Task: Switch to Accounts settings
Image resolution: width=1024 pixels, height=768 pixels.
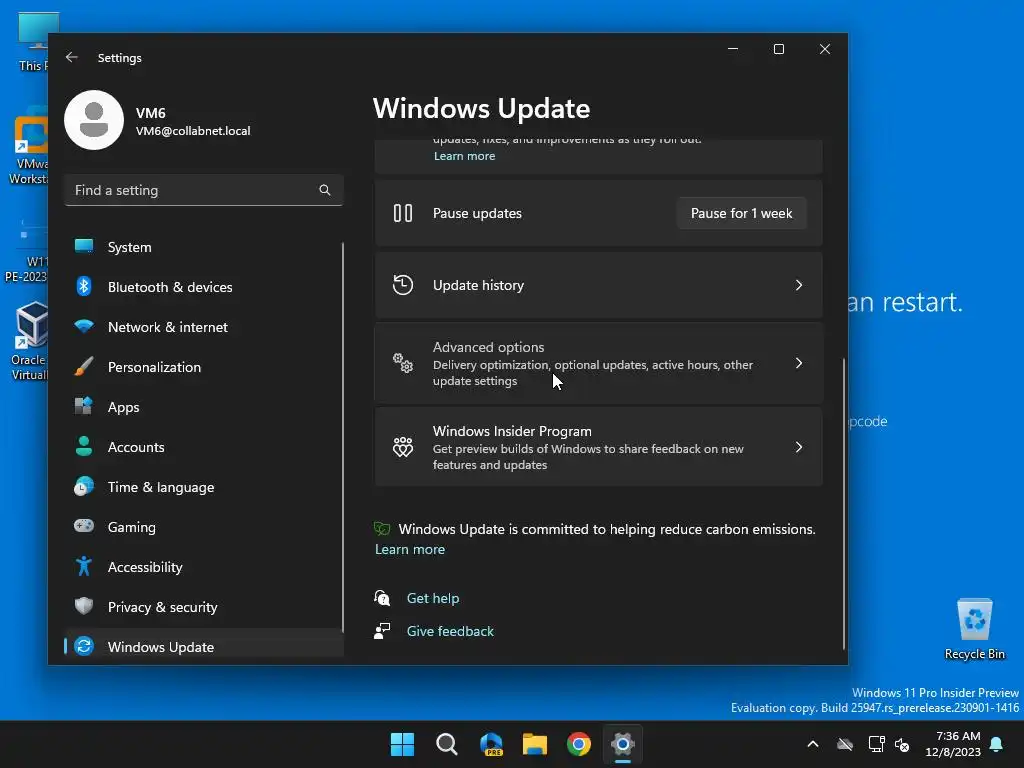Action: click(x=203, y=447)
